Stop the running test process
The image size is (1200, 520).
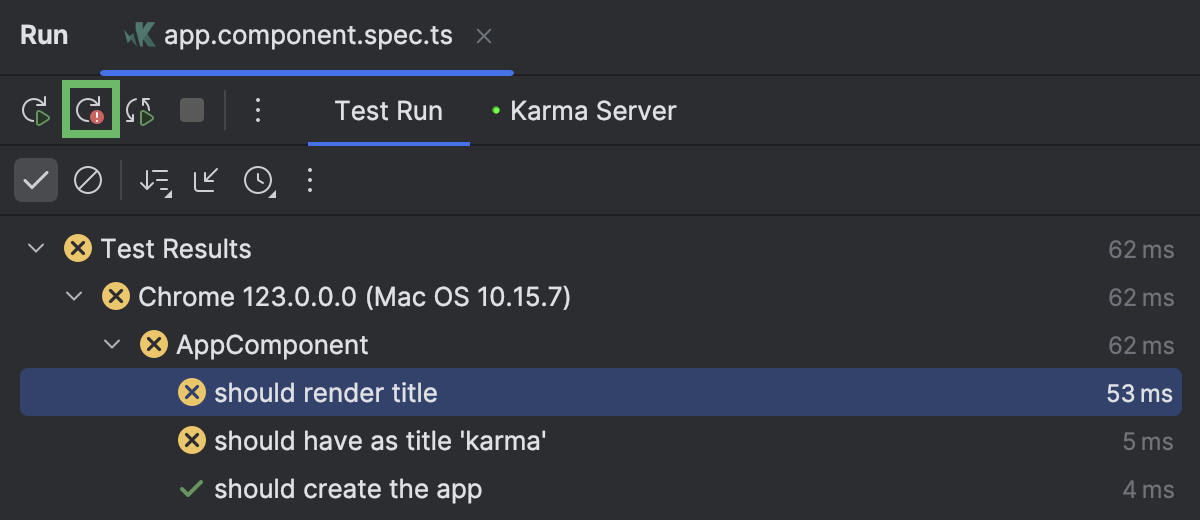pos(192,110)
